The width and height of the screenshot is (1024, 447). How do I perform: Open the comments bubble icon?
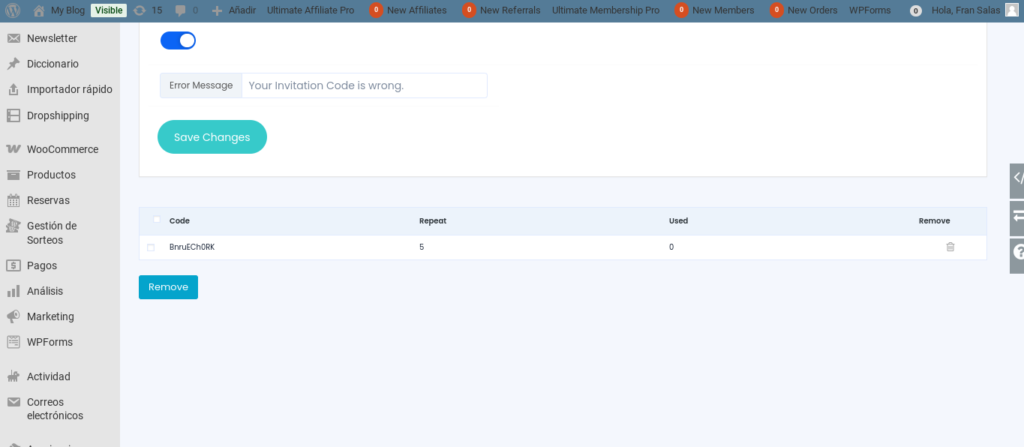coord(180,10)
